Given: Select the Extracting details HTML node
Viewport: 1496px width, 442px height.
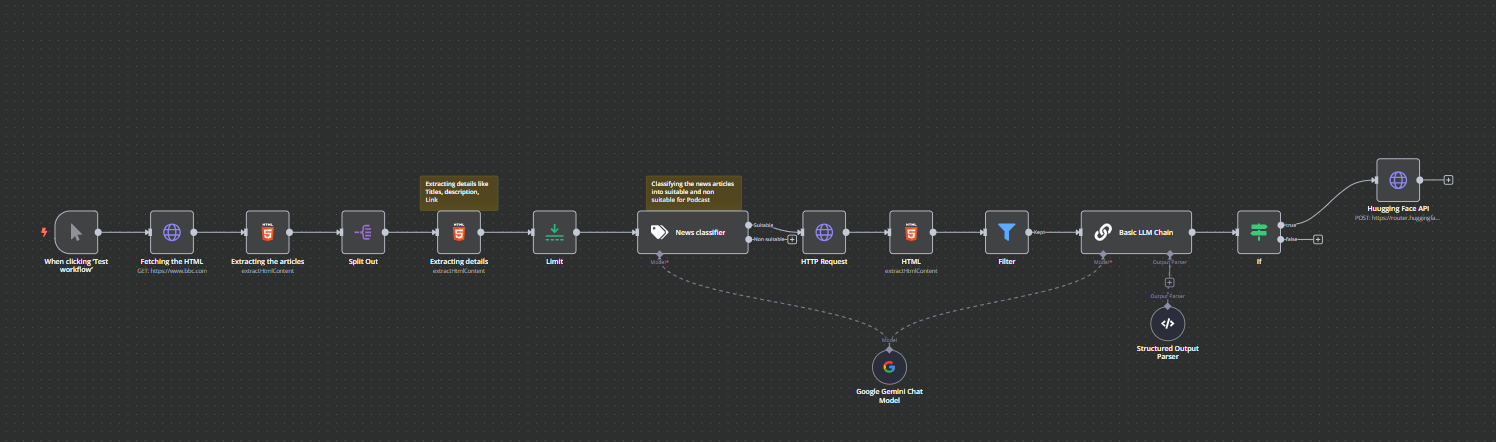Looking at the screenshot, I should [x=459, y=232].
